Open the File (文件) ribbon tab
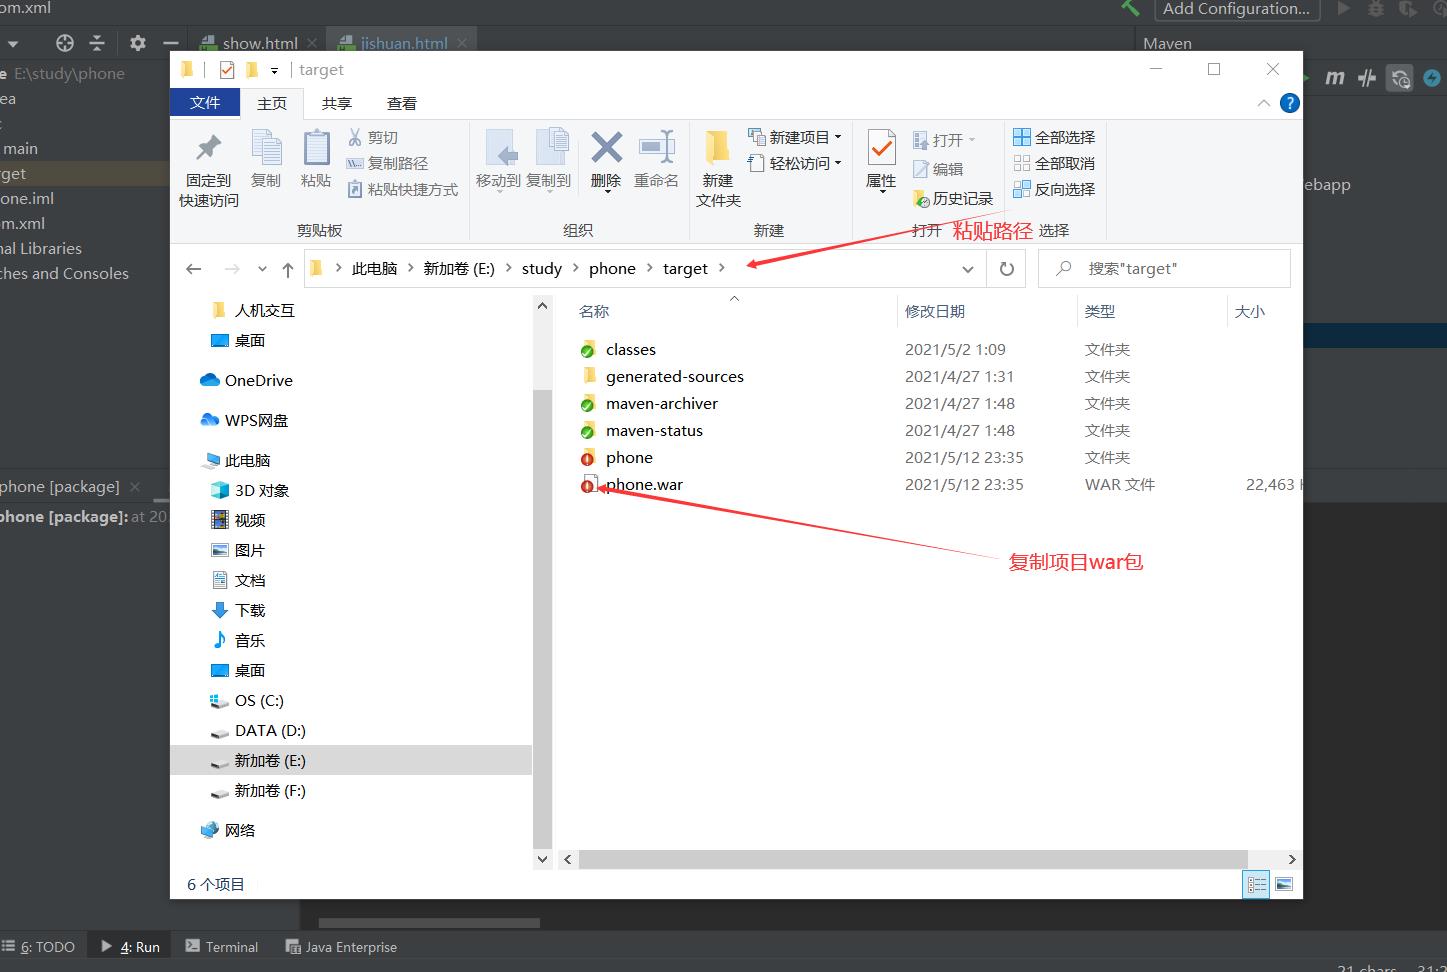This screenshot has width=1447, height=972. (x=205, y=103)
